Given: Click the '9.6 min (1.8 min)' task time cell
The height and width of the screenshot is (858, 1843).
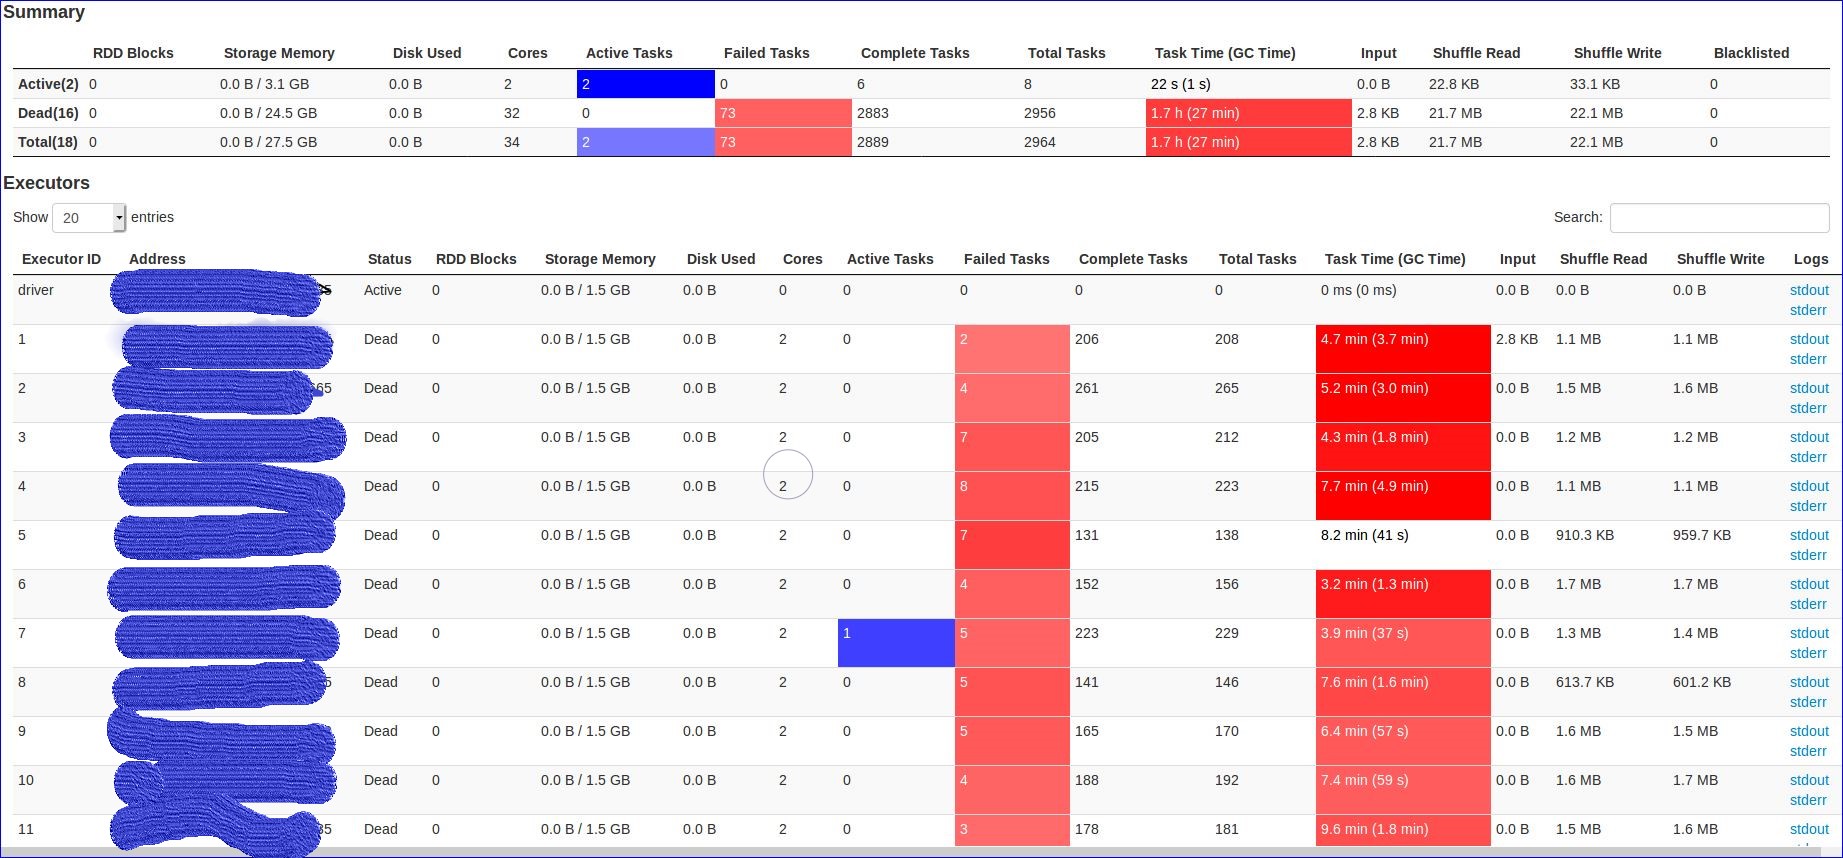Looking at the screenshot, I should pyautogui.click(x=1403, y=830).
